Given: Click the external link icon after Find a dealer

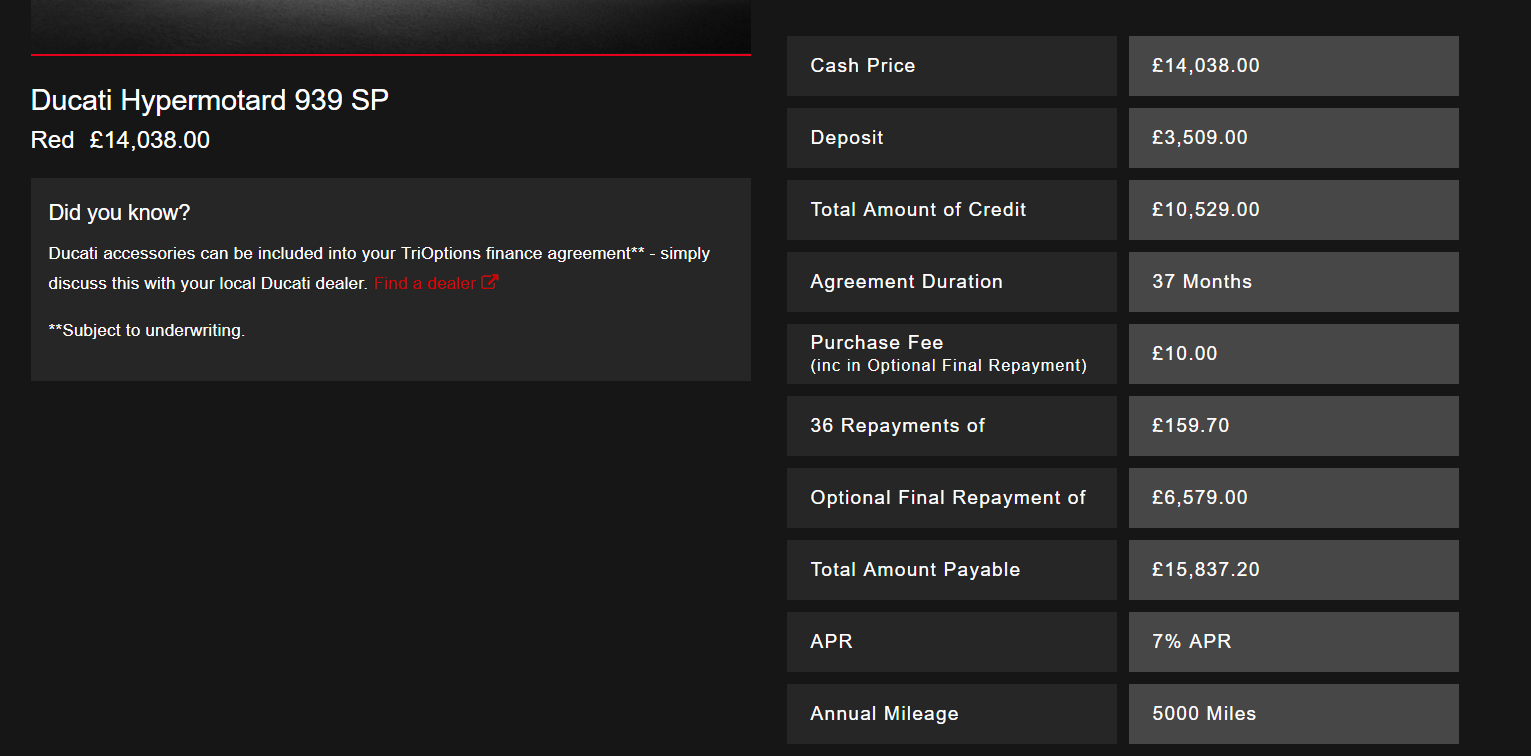Looking at the screenshot, I should (x=490, y=282).
